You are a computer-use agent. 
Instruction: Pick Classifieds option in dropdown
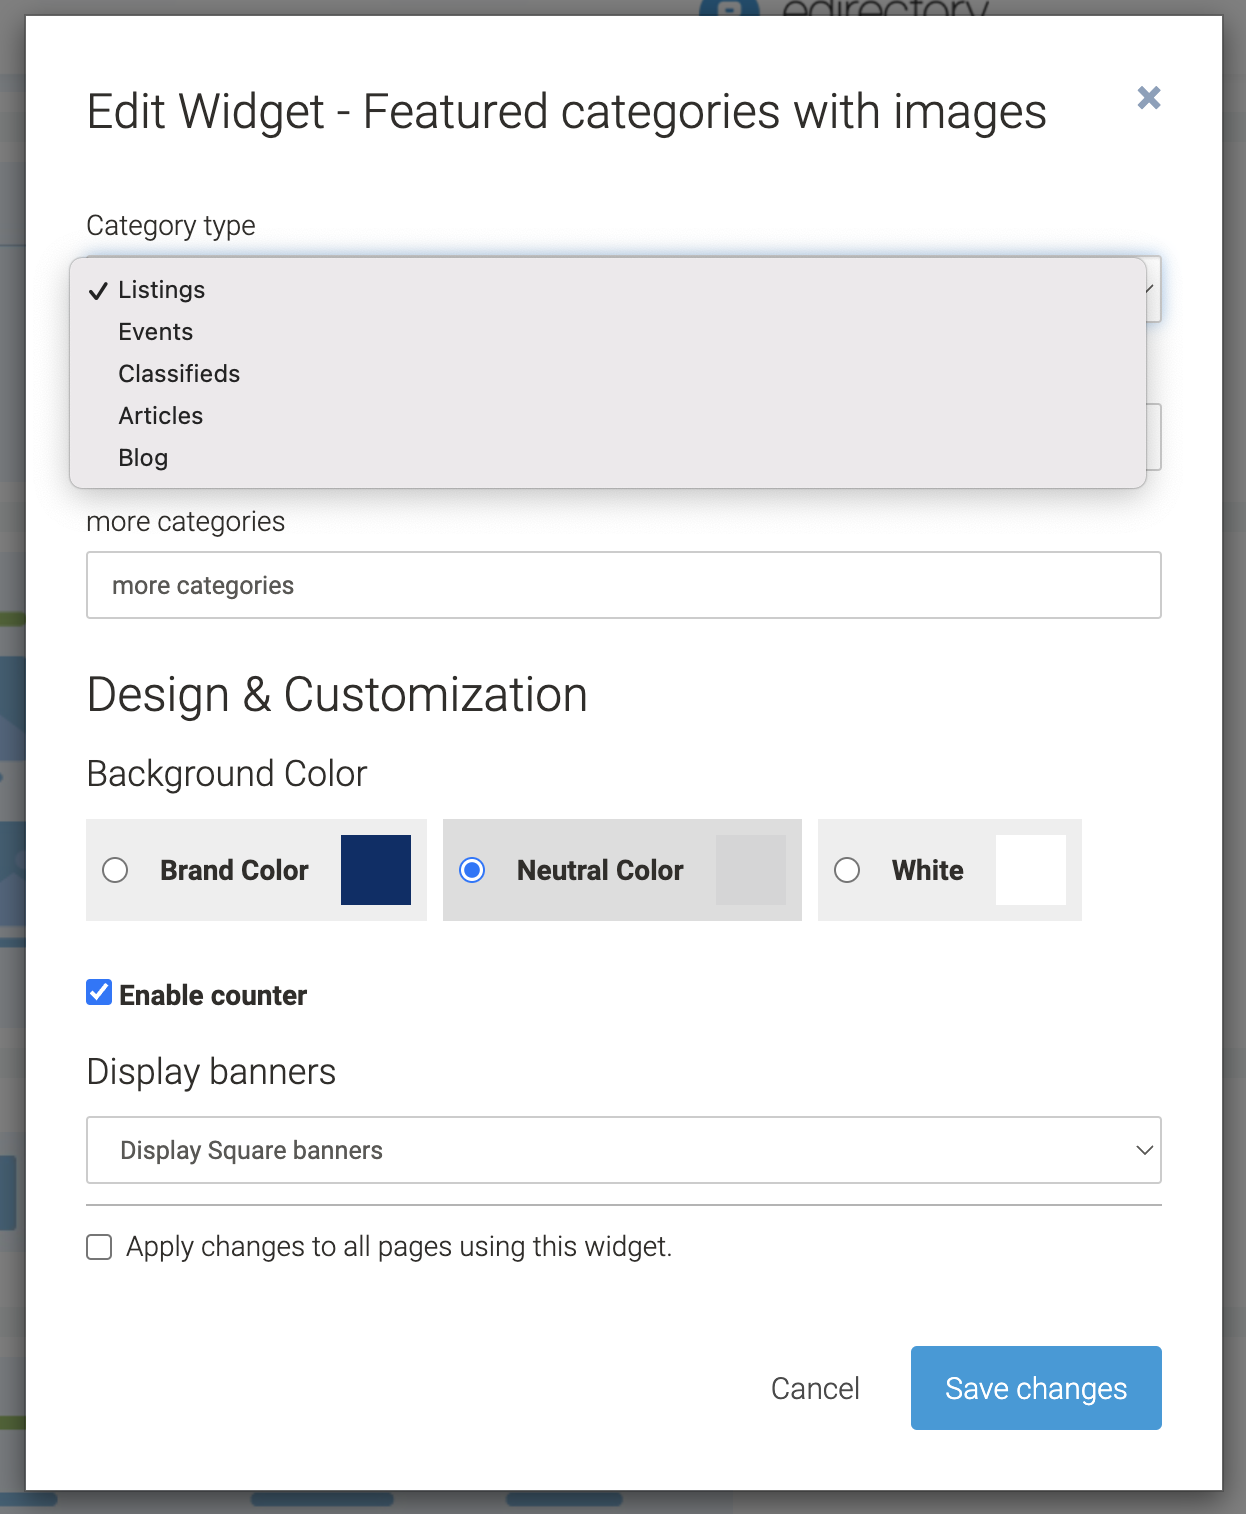[179, 374]
